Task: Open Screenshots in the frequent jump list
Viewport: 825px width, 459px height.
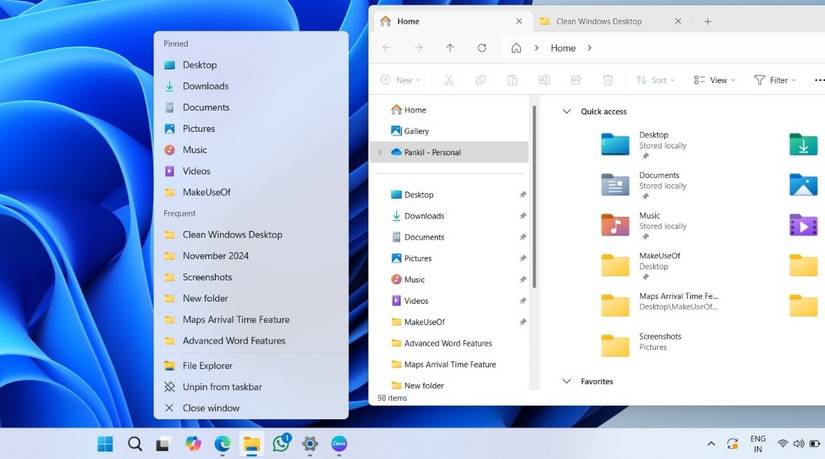Action: (x=251, y=277)
